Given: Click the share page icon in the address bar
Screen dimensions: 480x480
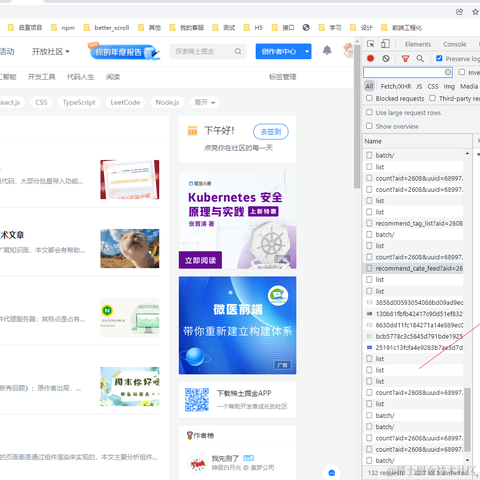Looking at the screenshot, I should (459, 12).
